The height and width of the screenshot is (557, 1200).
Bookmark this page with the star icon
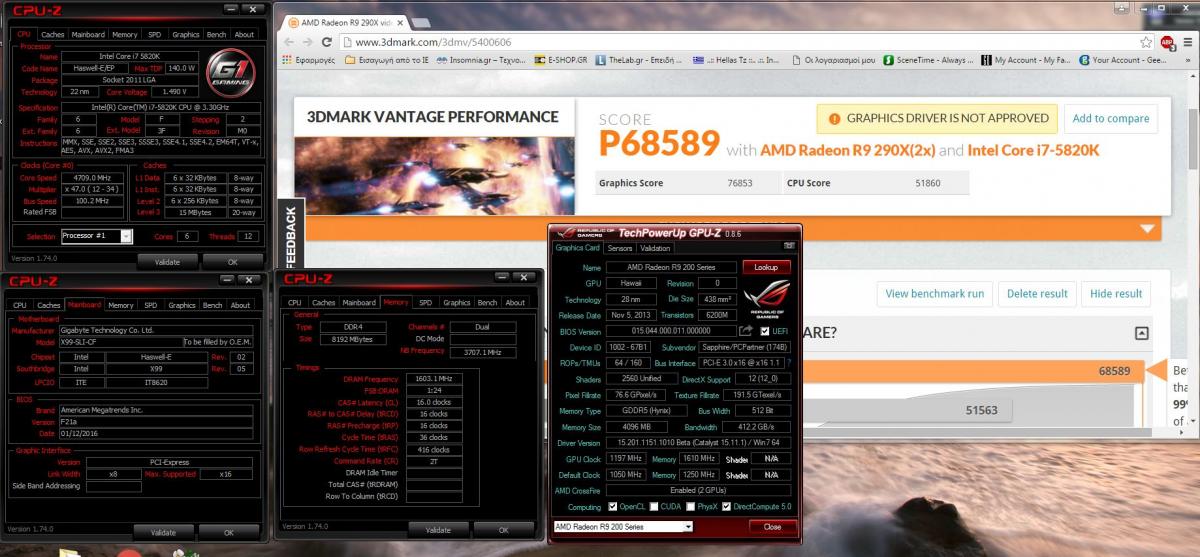coord(1146,42)
